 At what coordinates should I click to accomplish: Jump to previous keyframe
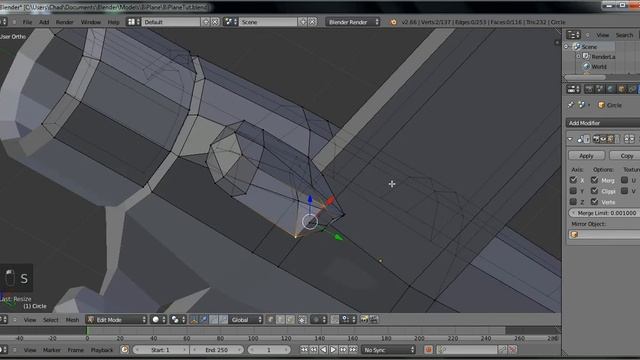pyautogui.click(x=314, y=350)
